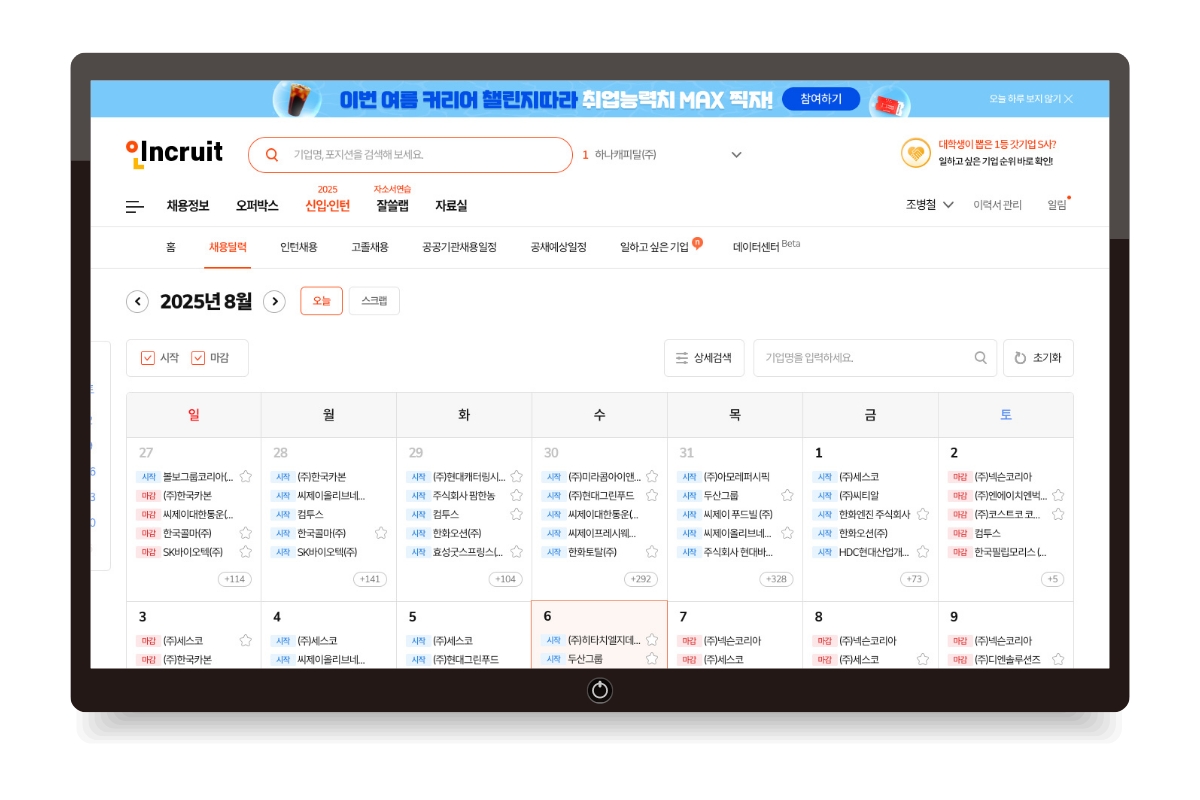
Task: Switch to the 공공기관채용일정 tab
Action: (x=459, y=247)
